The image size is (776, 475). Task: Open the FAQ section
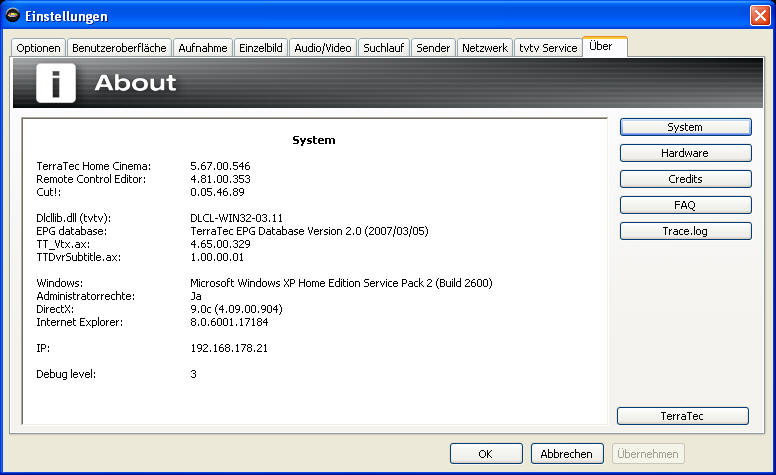pos(685,205)
